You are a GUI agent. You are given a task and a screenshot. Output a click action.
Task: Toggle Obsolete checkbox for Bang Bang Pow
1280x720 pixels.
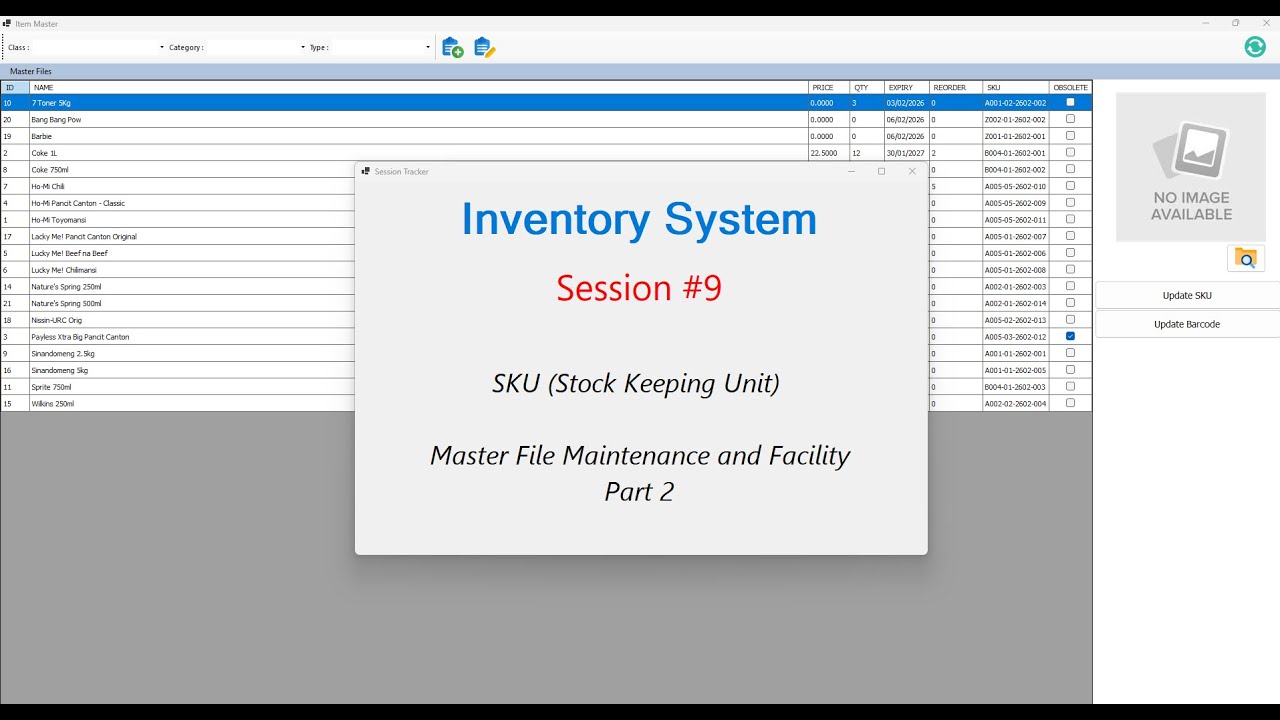point(1070,119)
